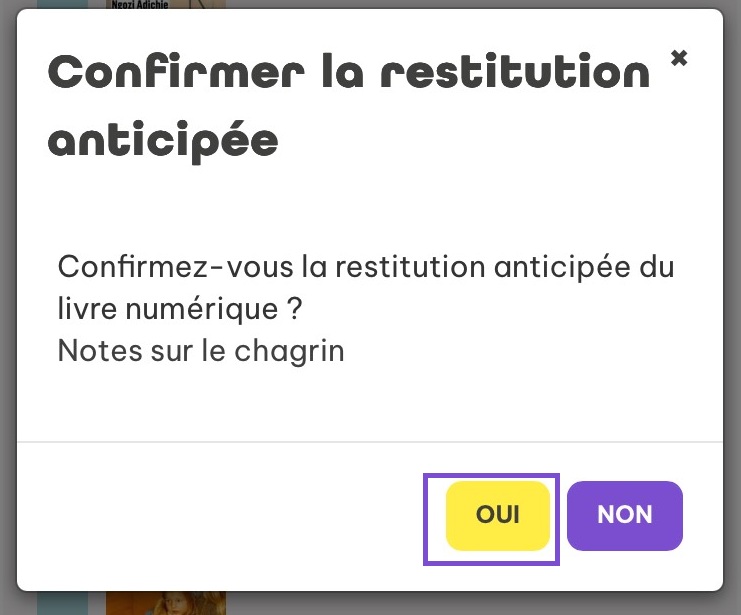Decline the return by clicking NON

pyautogui.click(x=625, y=515)
